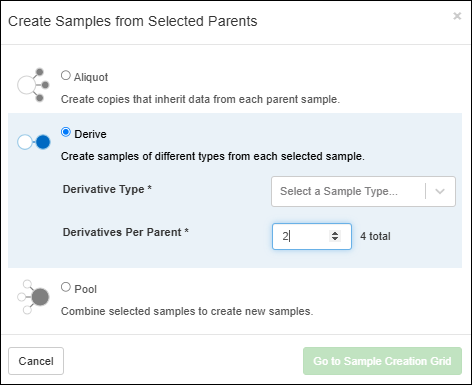Click the Derivatives Per Parent field label
This screenshot has height=385, width=472.
(x=126, y=232)
